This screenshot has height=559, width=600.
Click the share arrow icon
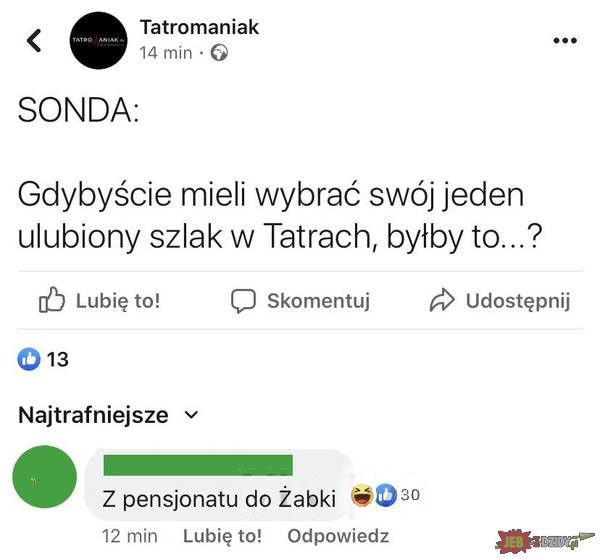[442, 300]
